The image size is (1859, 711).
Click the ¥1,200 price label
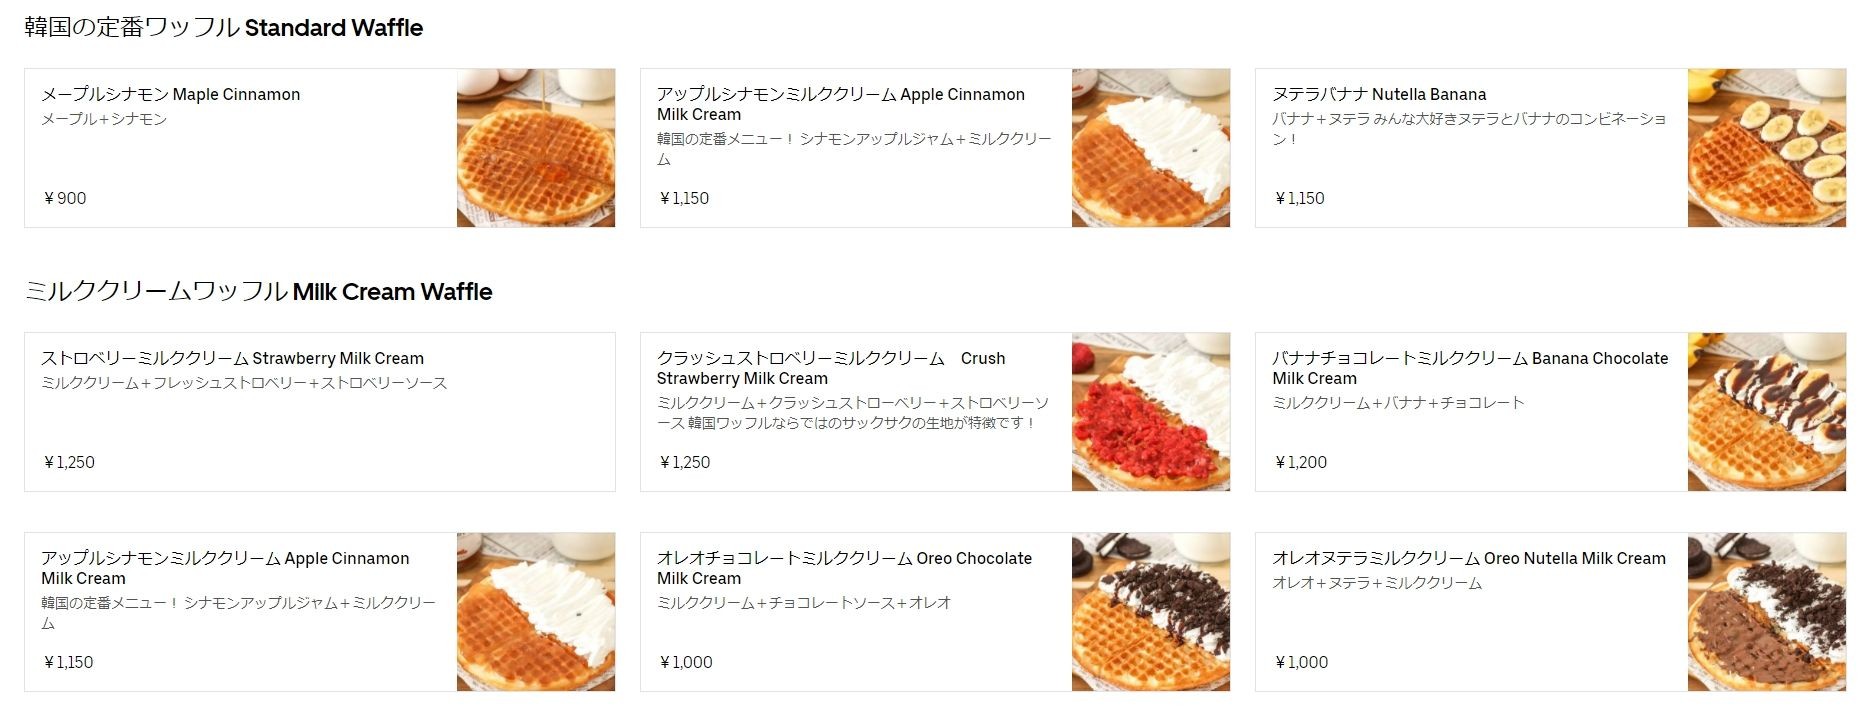coord(1300,462)
